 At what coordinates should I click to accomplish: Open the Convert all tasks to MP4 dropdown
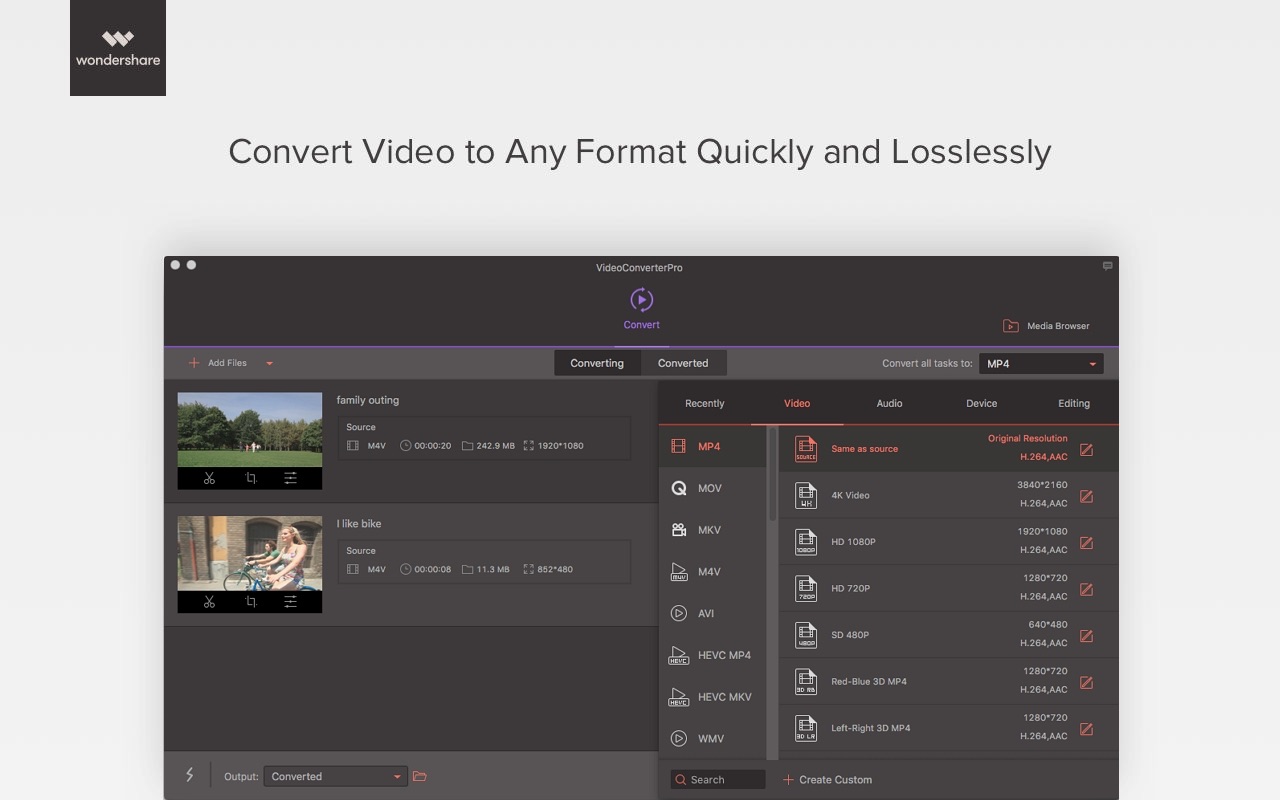pos(1041,364)
